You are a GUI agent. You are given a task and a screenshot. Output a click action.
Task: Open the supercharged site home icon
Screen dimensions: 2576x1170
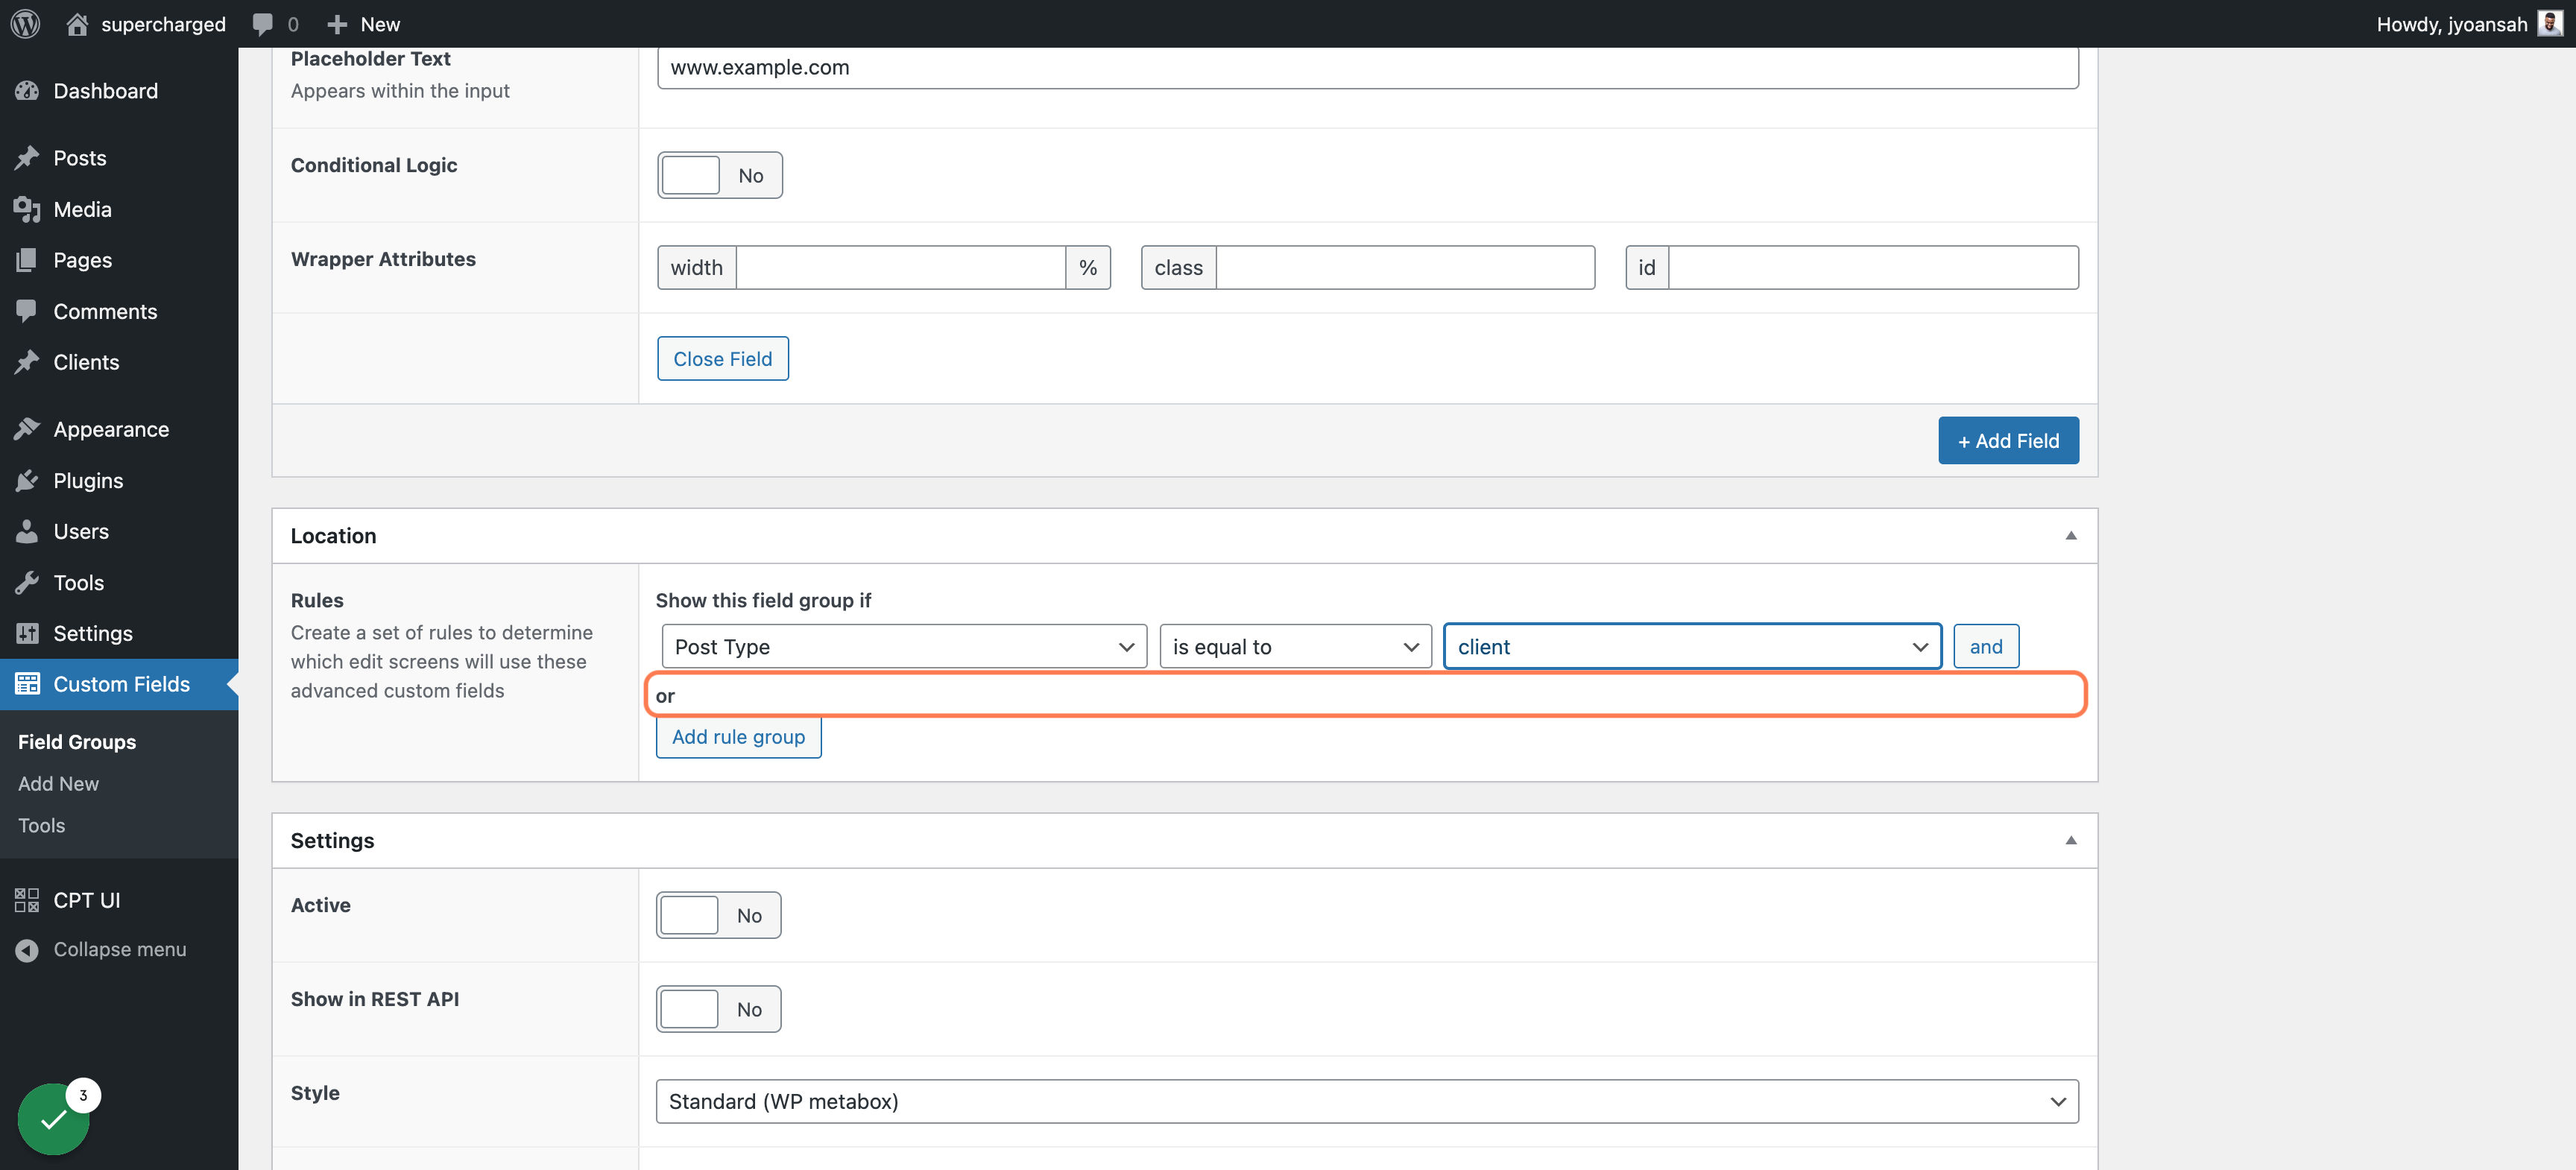[77, 23]
